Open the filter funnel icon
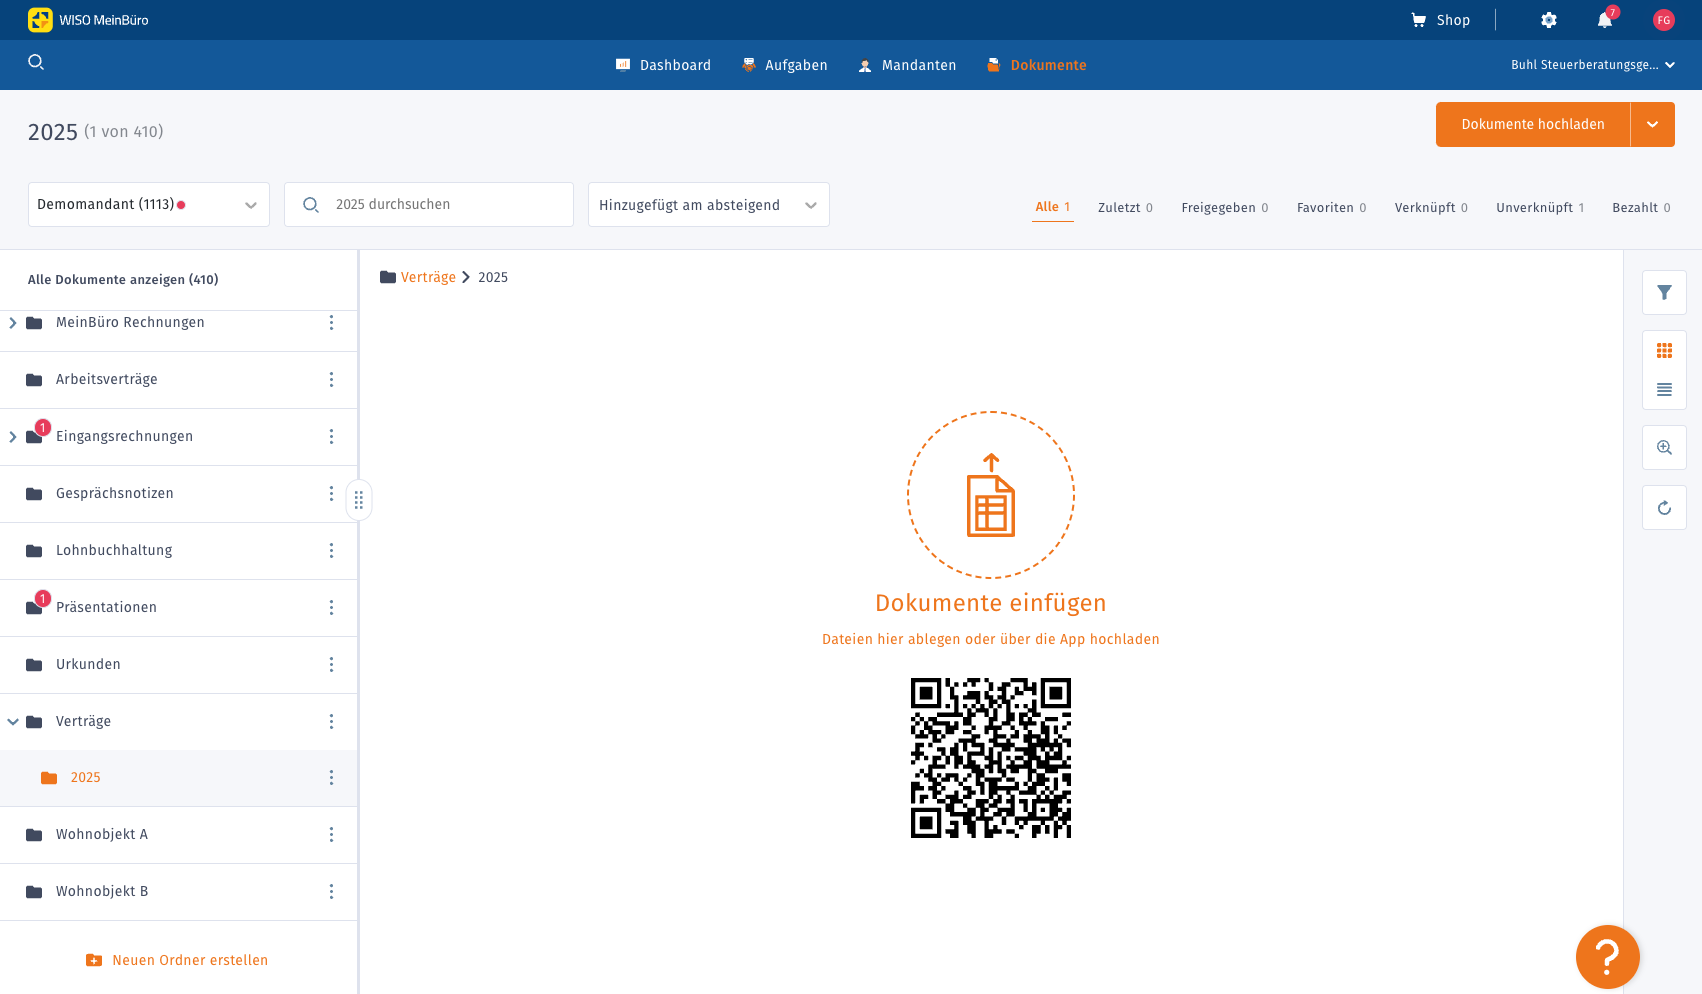Image resolution: width=1702 pixels, height=994 pixels. [1664, 292]
